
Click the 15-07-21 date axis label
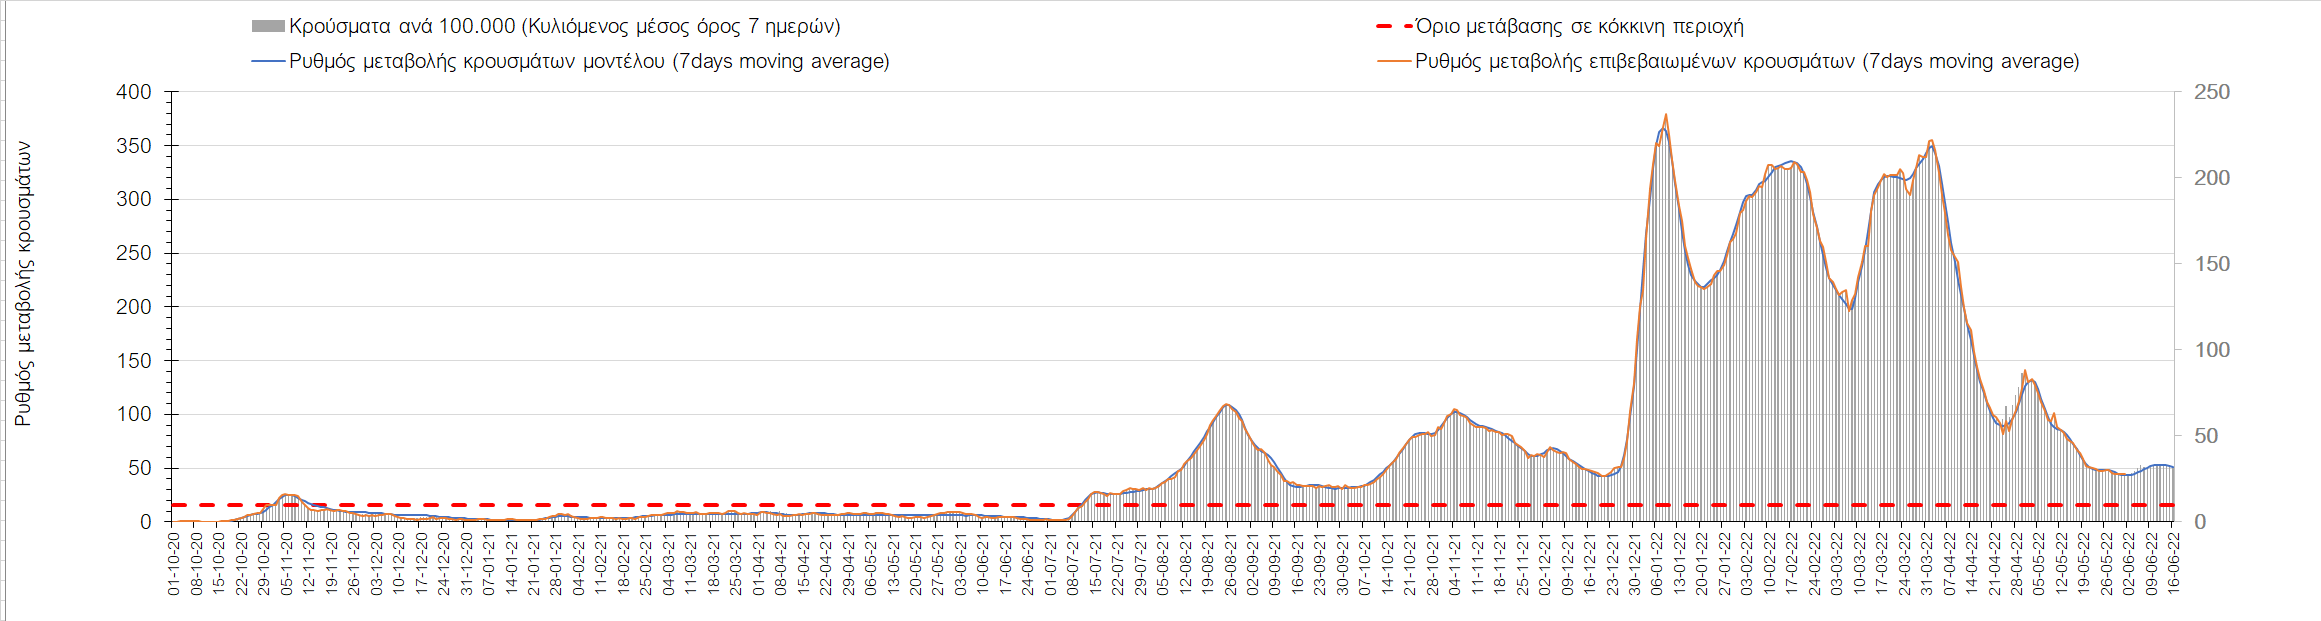[x=1095, y=564]
